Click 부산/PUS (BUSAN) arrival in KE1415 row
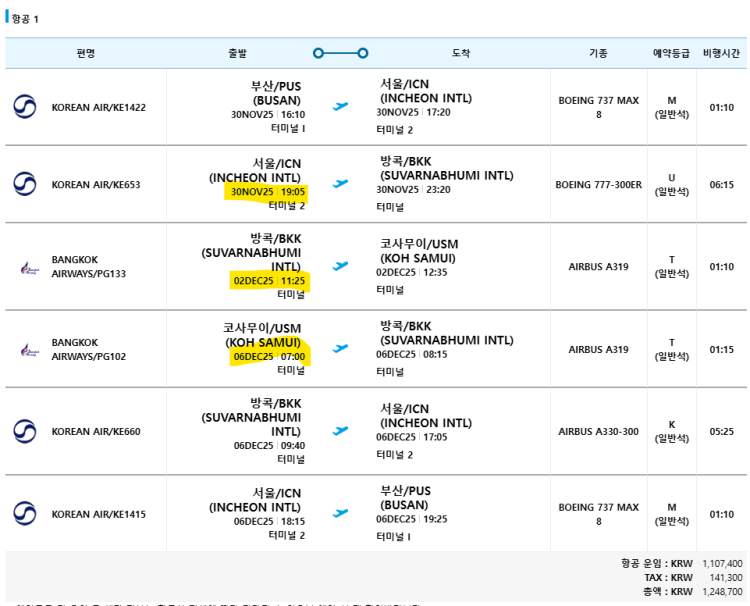 [405, 498]
